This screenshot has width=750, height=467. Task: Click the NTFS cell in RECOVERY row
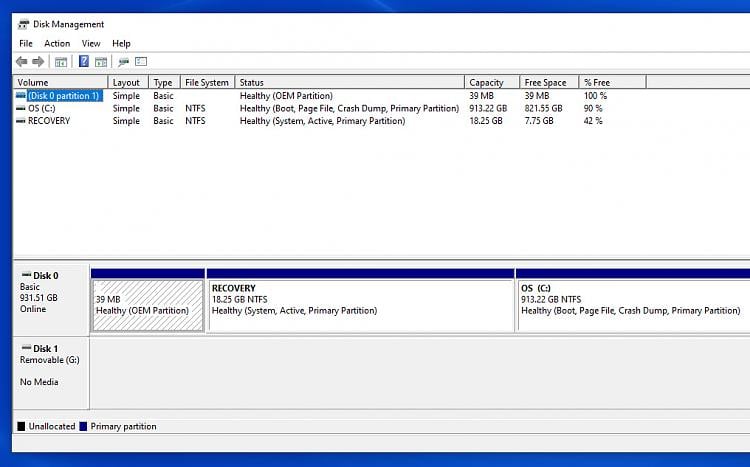195,121
